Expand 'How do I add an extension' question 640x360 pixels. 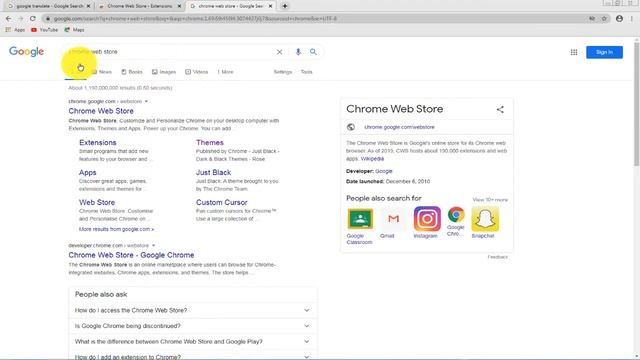(x=192, y=356)
